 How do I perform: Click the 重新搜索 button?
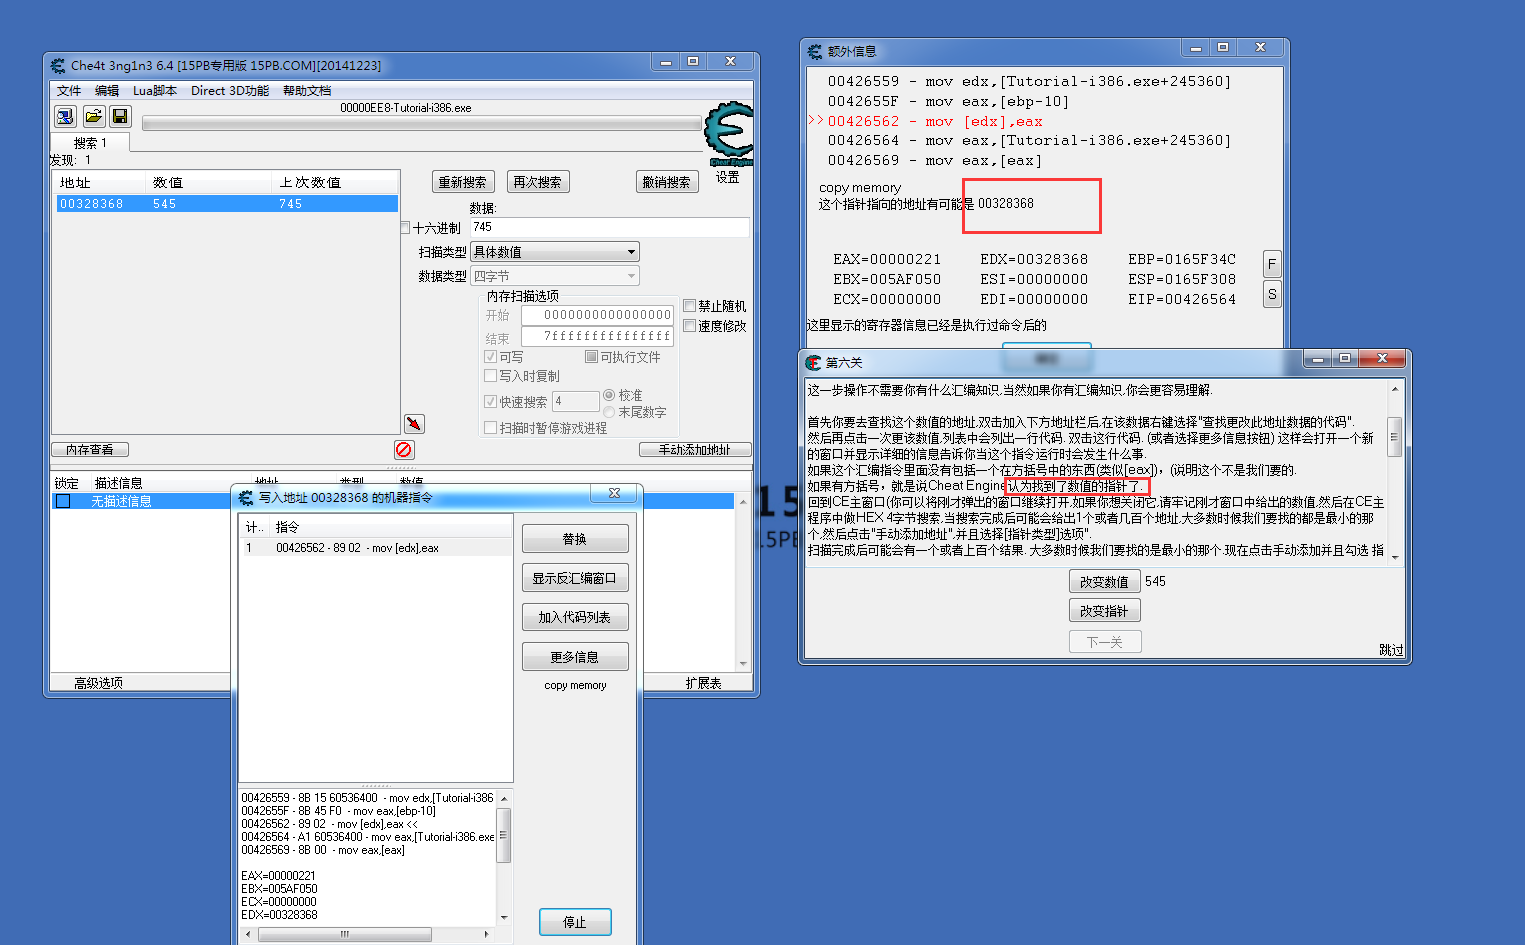coord(462,182)
